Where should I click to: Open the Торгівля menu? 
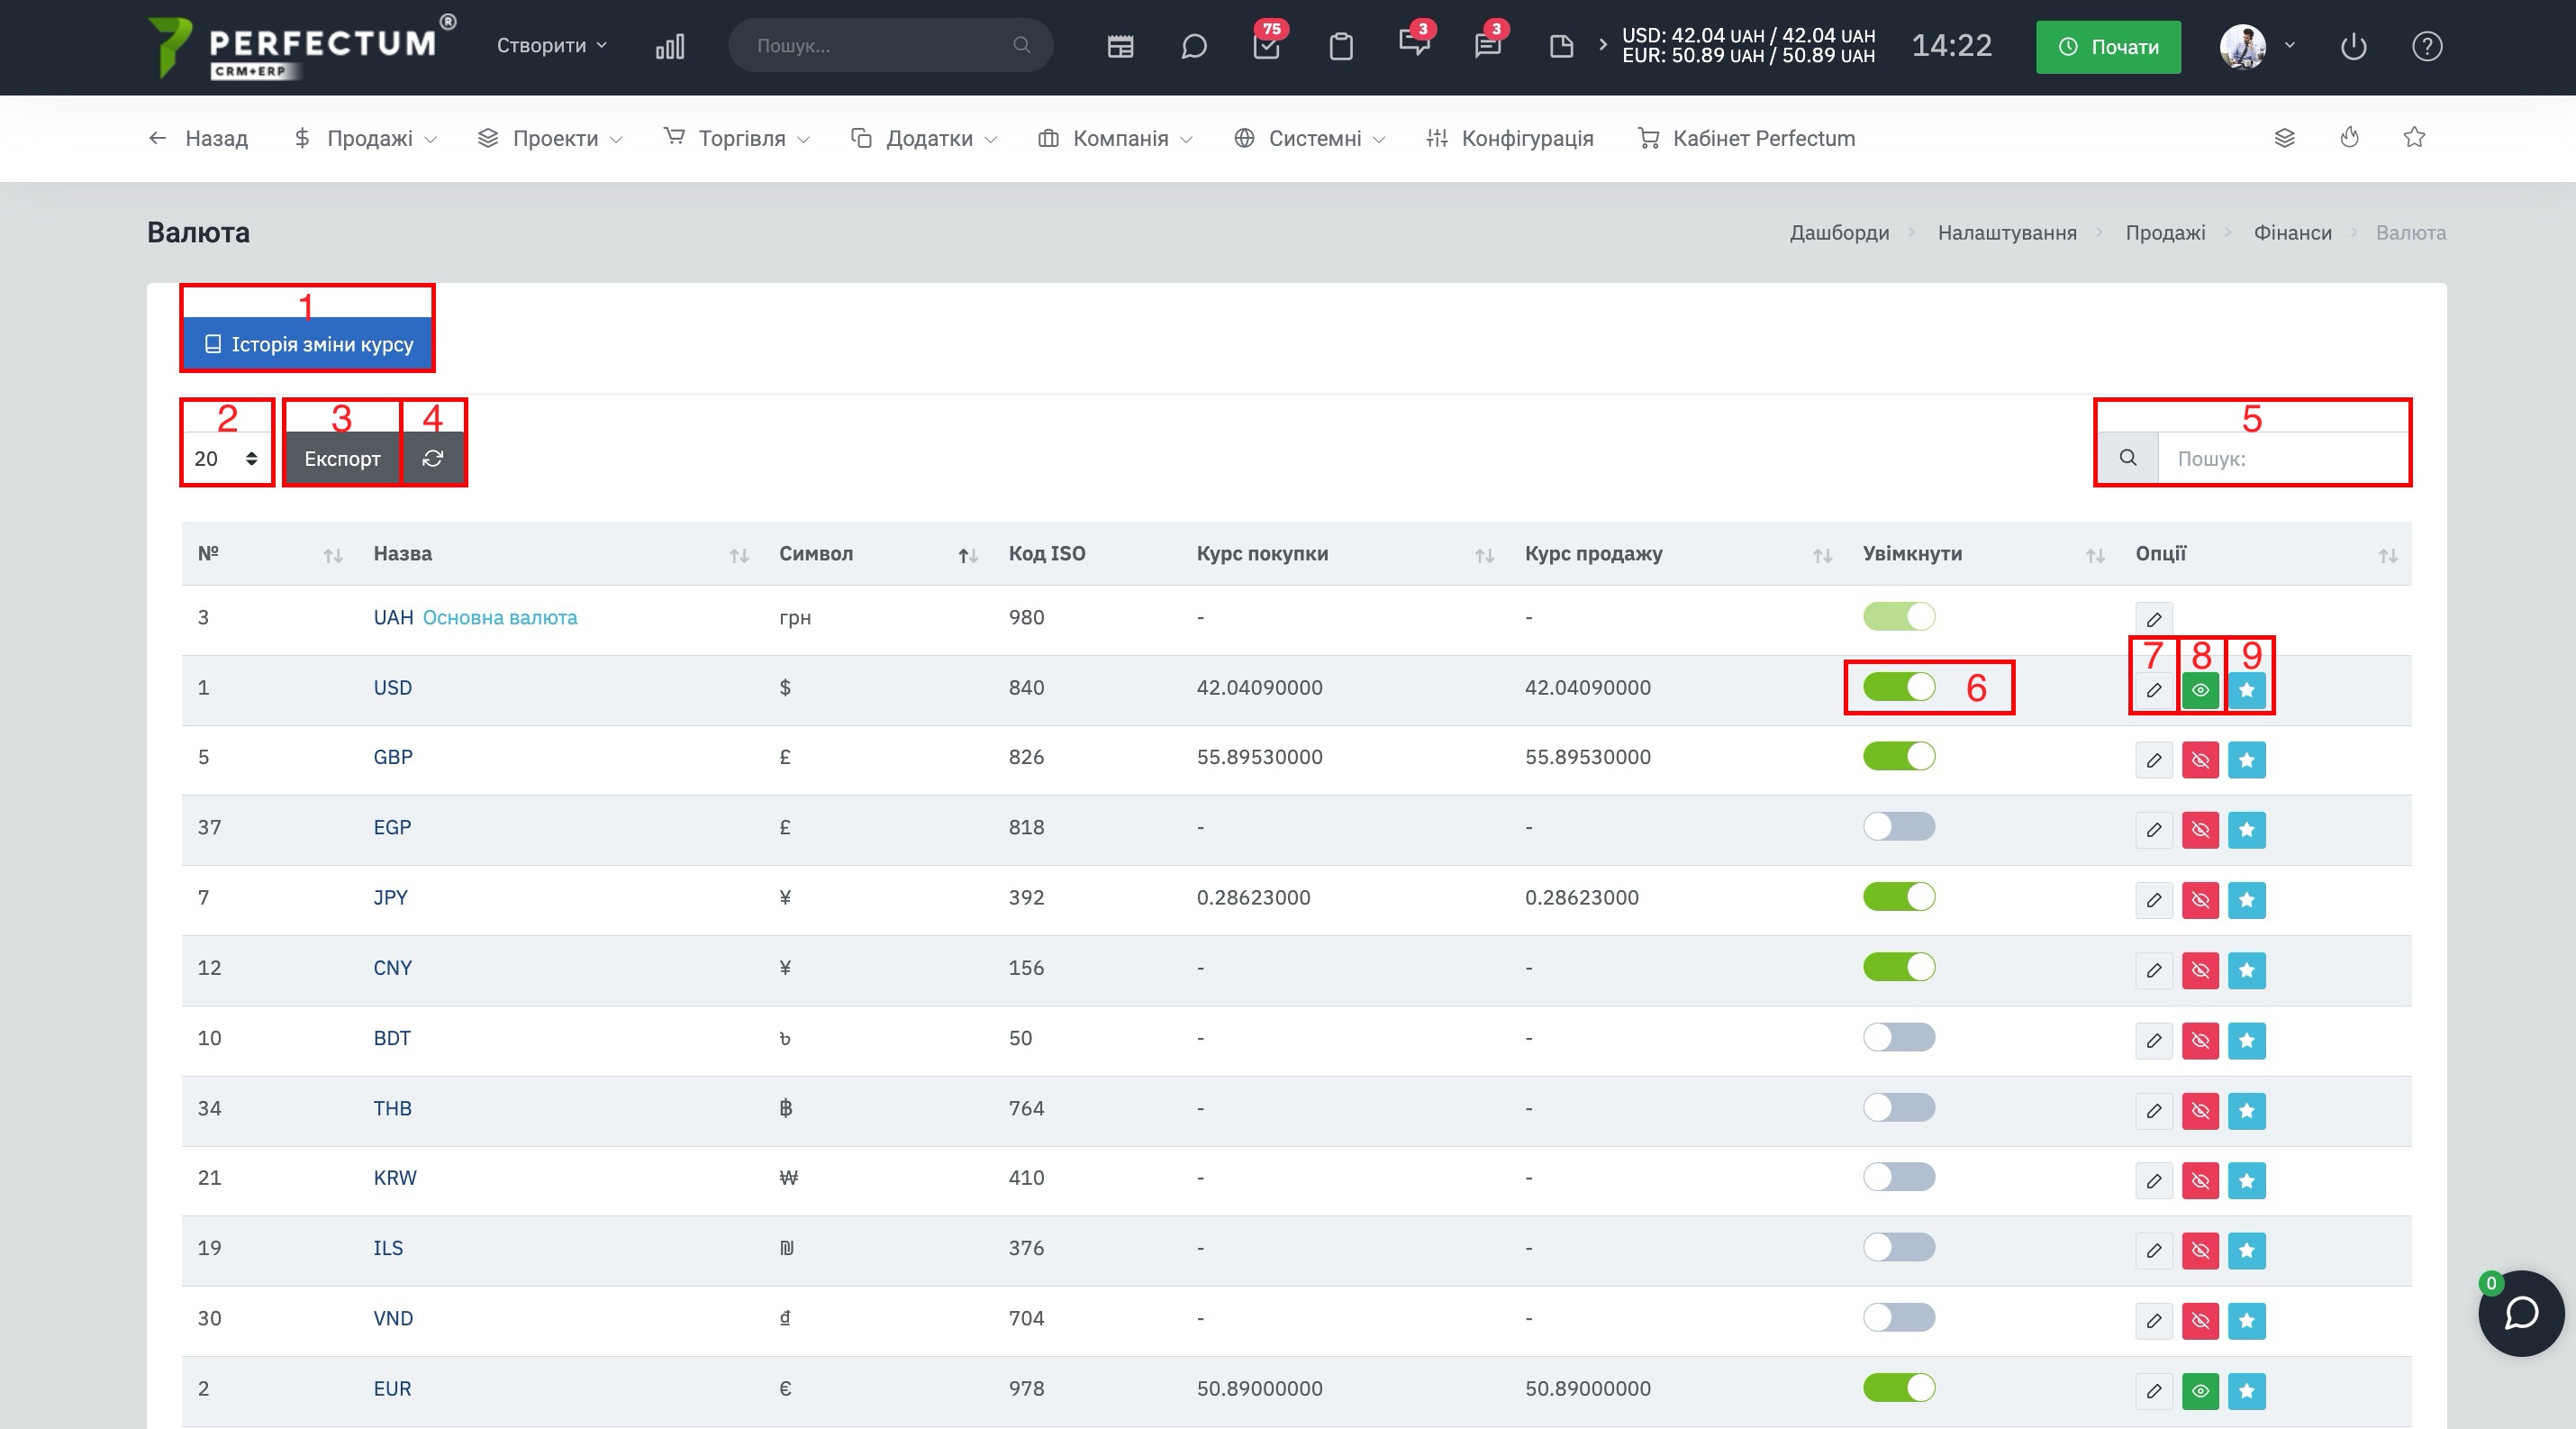click(737, 138)
